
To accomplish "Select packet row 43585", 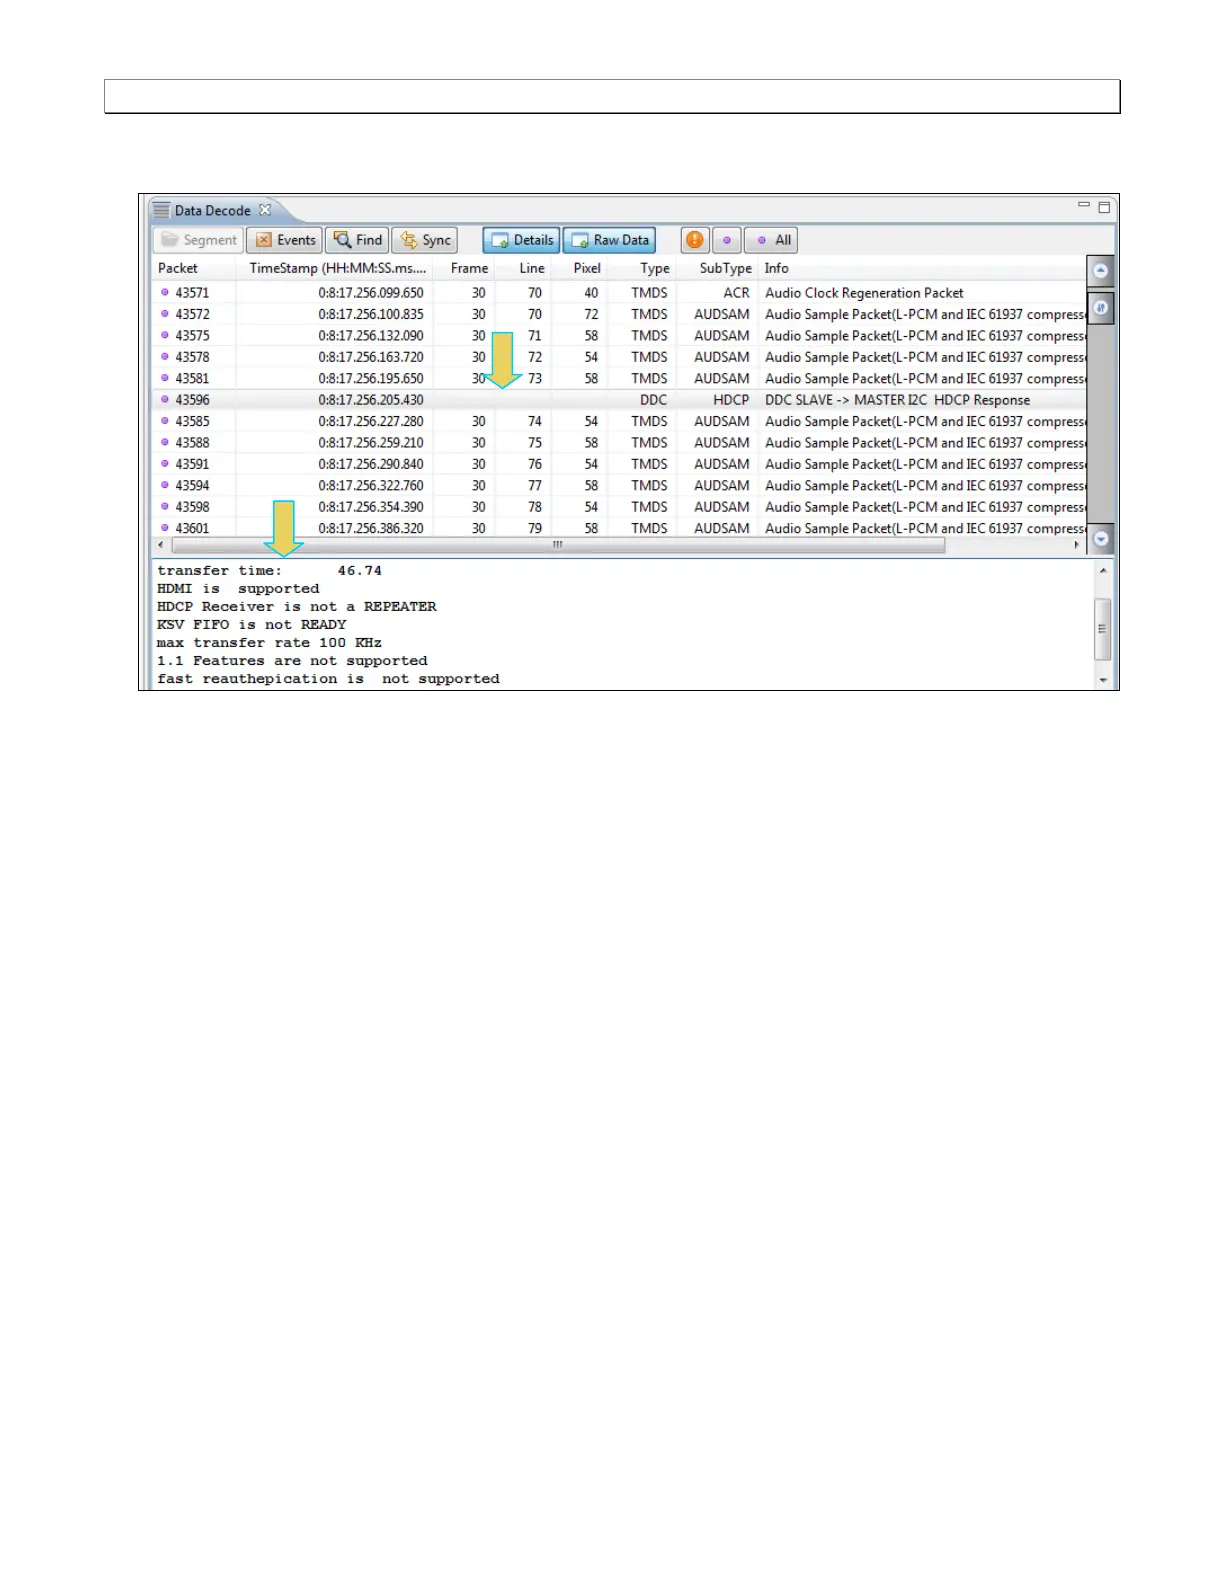I will pyautogui.click(x=618, y=422).
